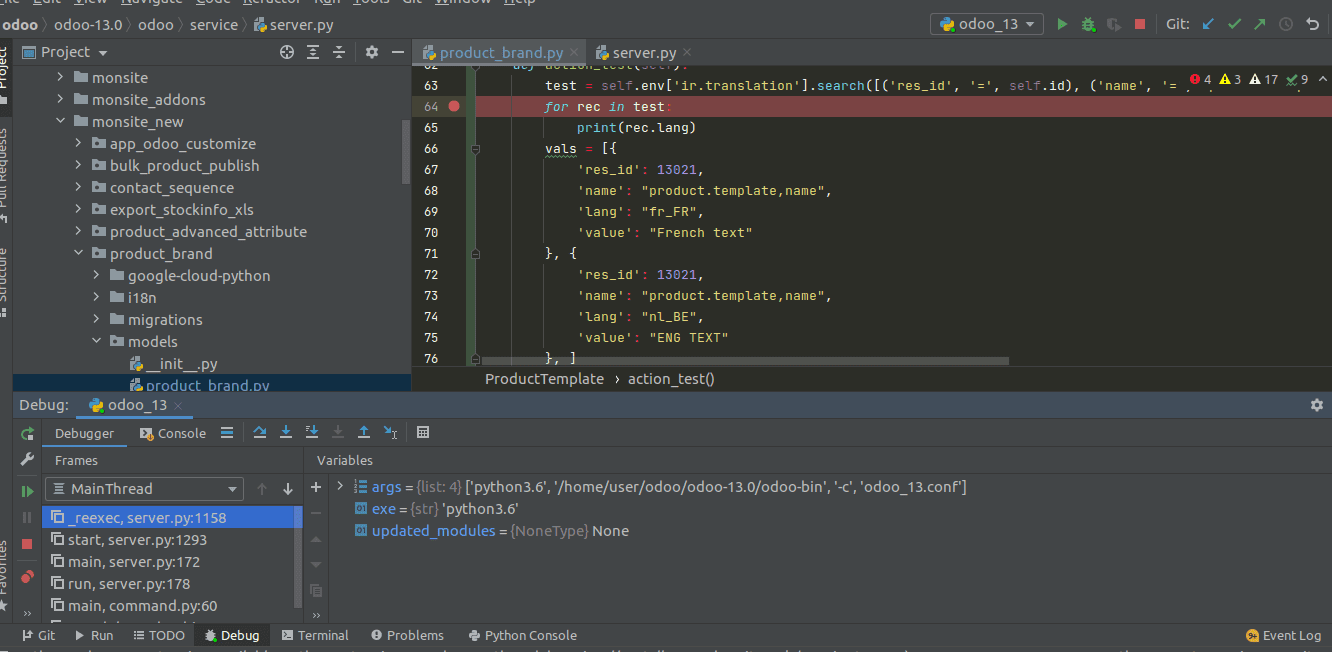The height and width of the screenshot is (652, 1332).
Task: Toggle code fold marker at line 66
Action: click(x=476, y=149)
